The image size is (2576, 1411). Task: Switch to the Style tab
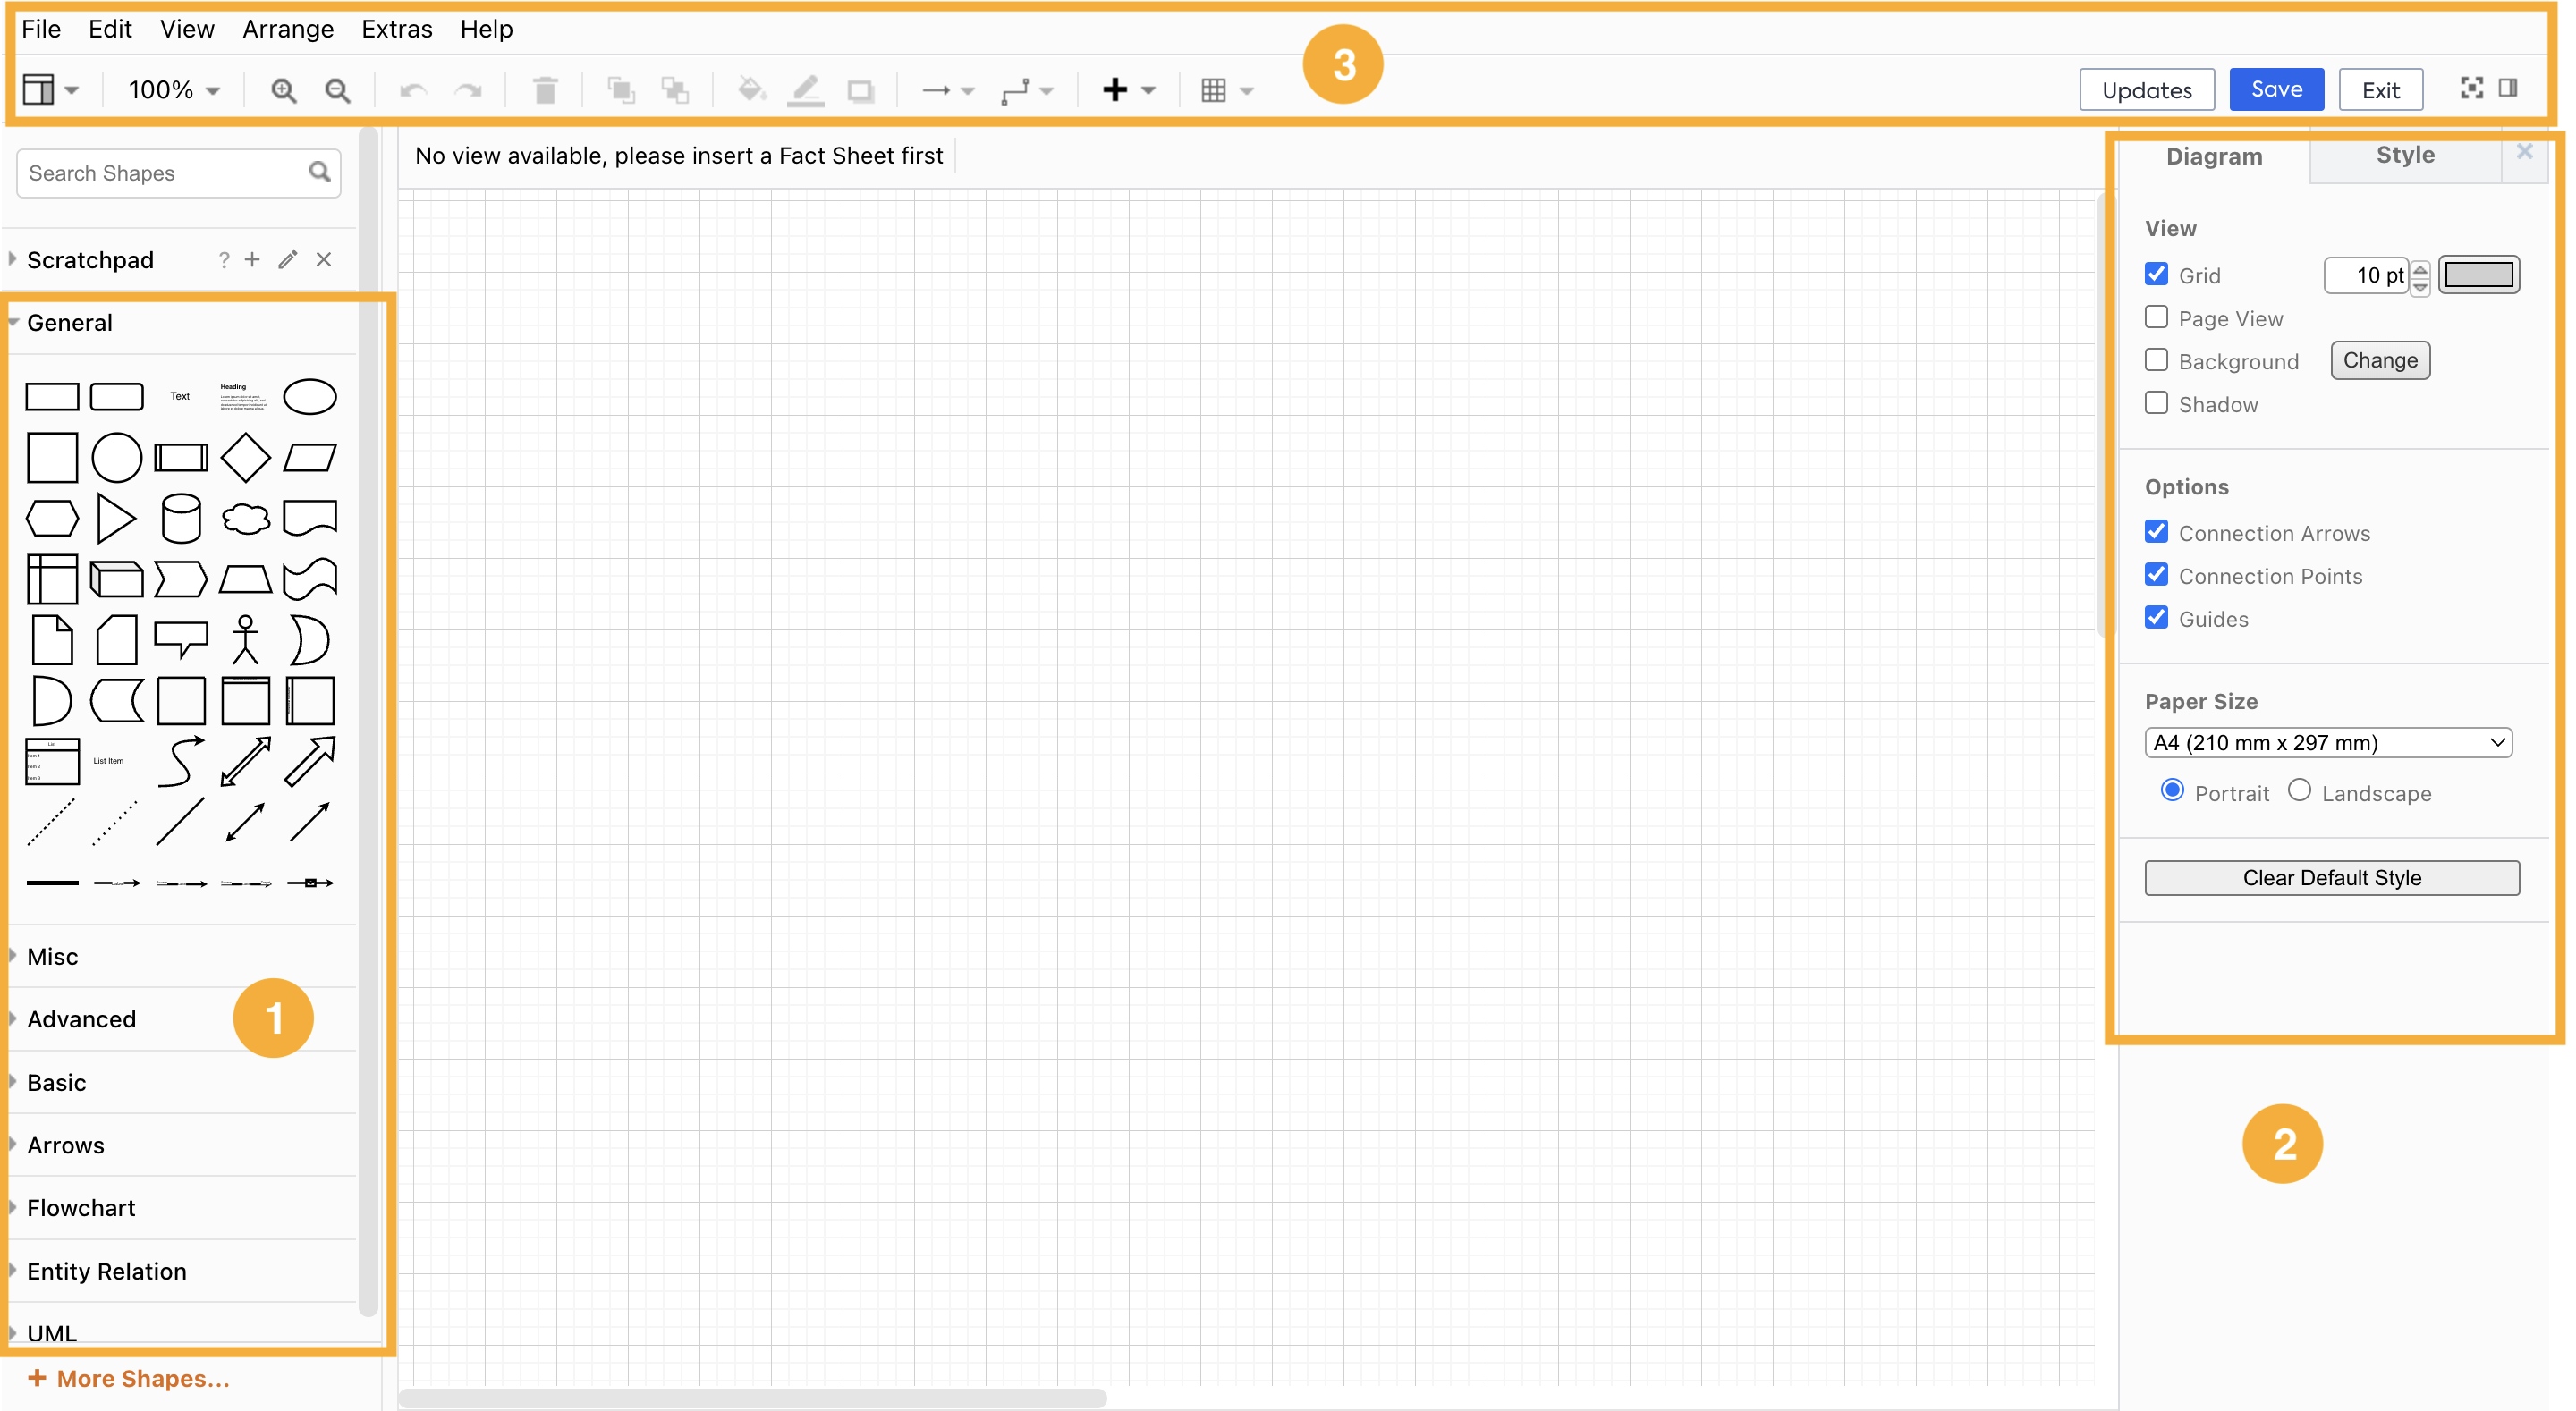coord(2405,155)
